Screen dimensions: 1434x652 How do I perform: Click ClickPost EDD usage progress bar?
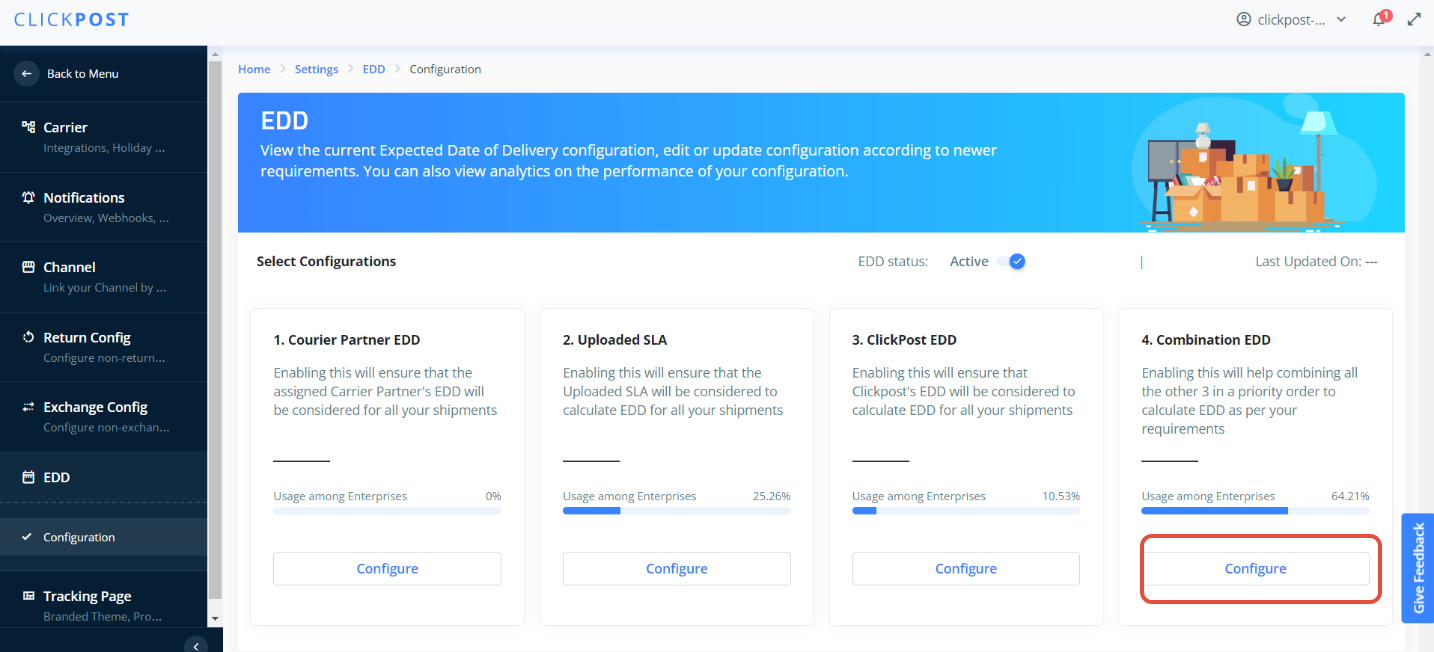(966, 511)
